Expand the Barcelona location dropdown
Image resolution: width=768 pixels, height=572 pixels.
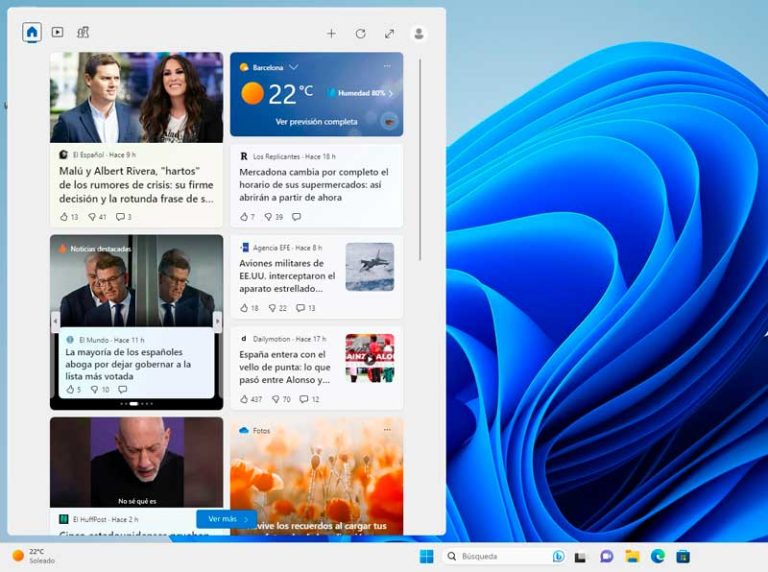[294, 67]
